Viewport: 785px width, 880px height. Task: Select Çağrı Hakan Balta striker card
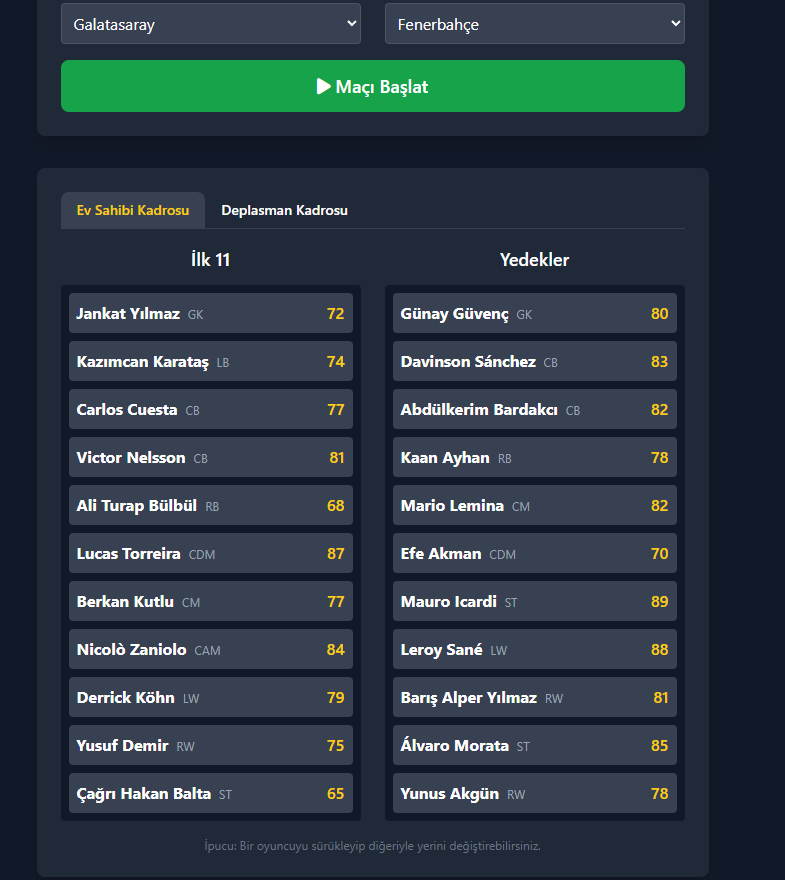[x=210, y=793]
